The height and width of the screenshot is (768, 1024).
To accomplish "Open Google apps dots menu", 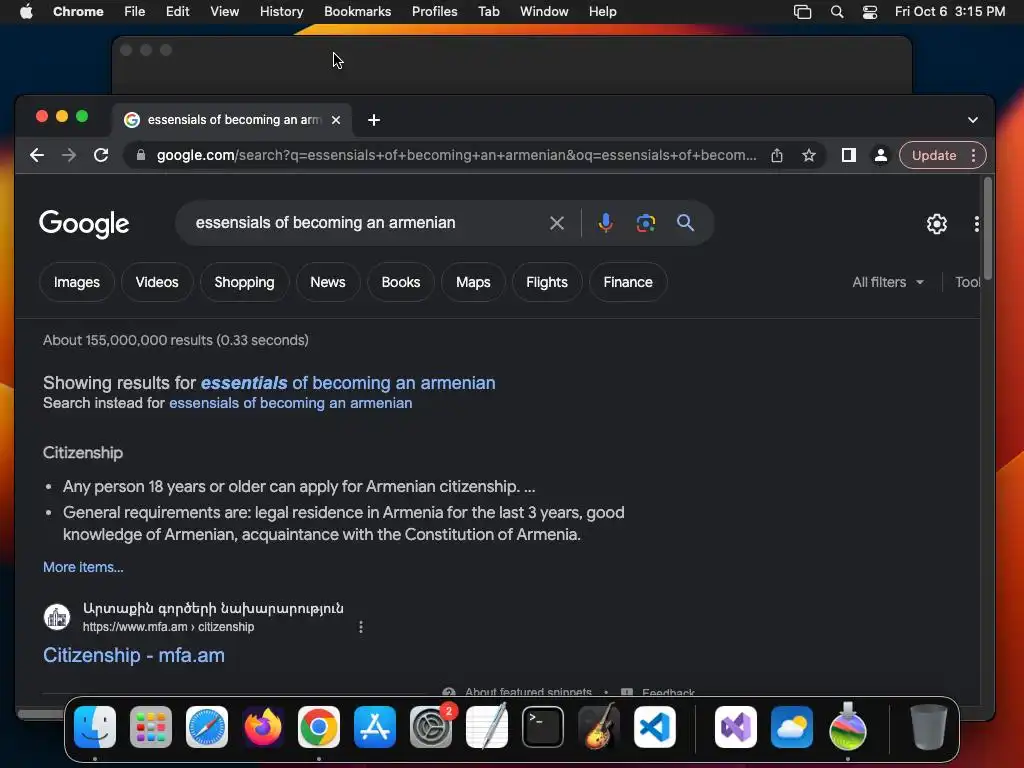I will (976, 224).
